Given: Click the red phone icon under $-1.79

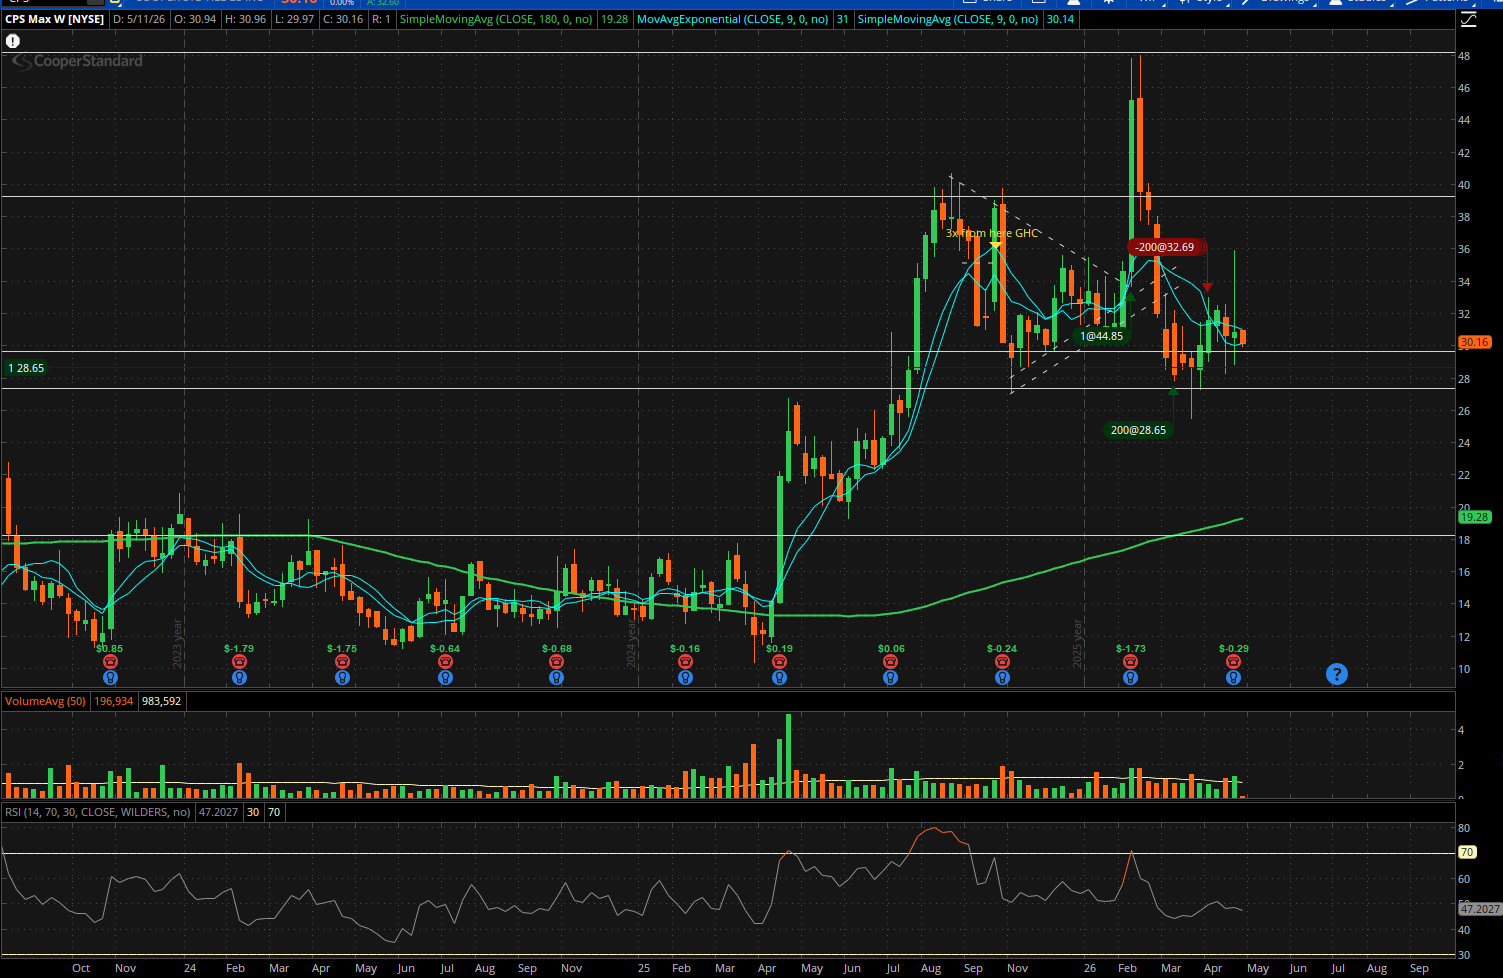Looking at the screenshot, I should click(239, 662).
